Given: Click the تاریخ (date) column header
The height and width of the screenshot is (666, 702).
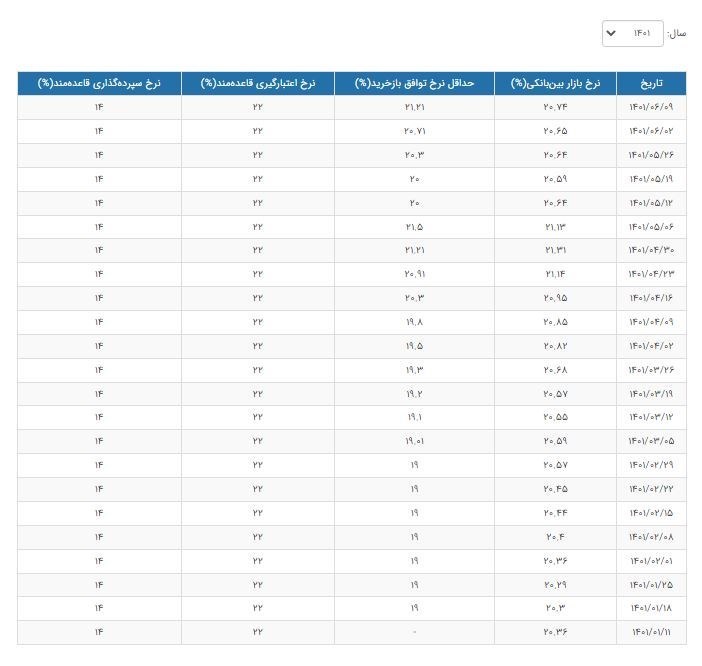Looking at the screenshot, I should coord(651,83).
